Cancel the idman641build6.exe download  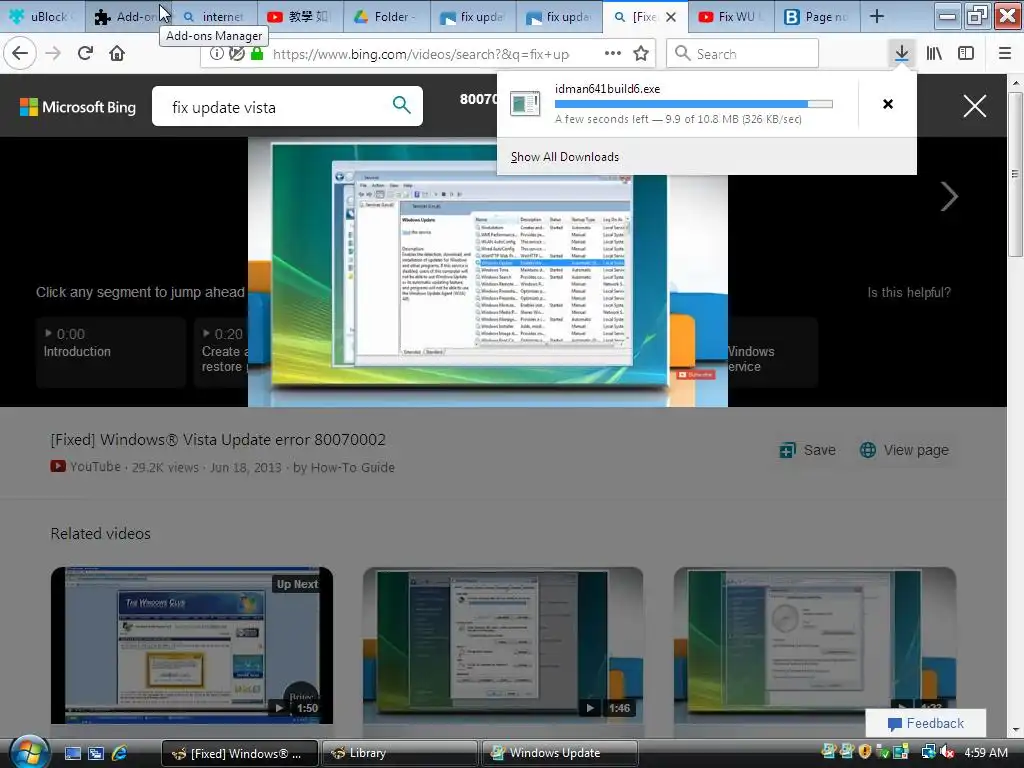point(888,104)
